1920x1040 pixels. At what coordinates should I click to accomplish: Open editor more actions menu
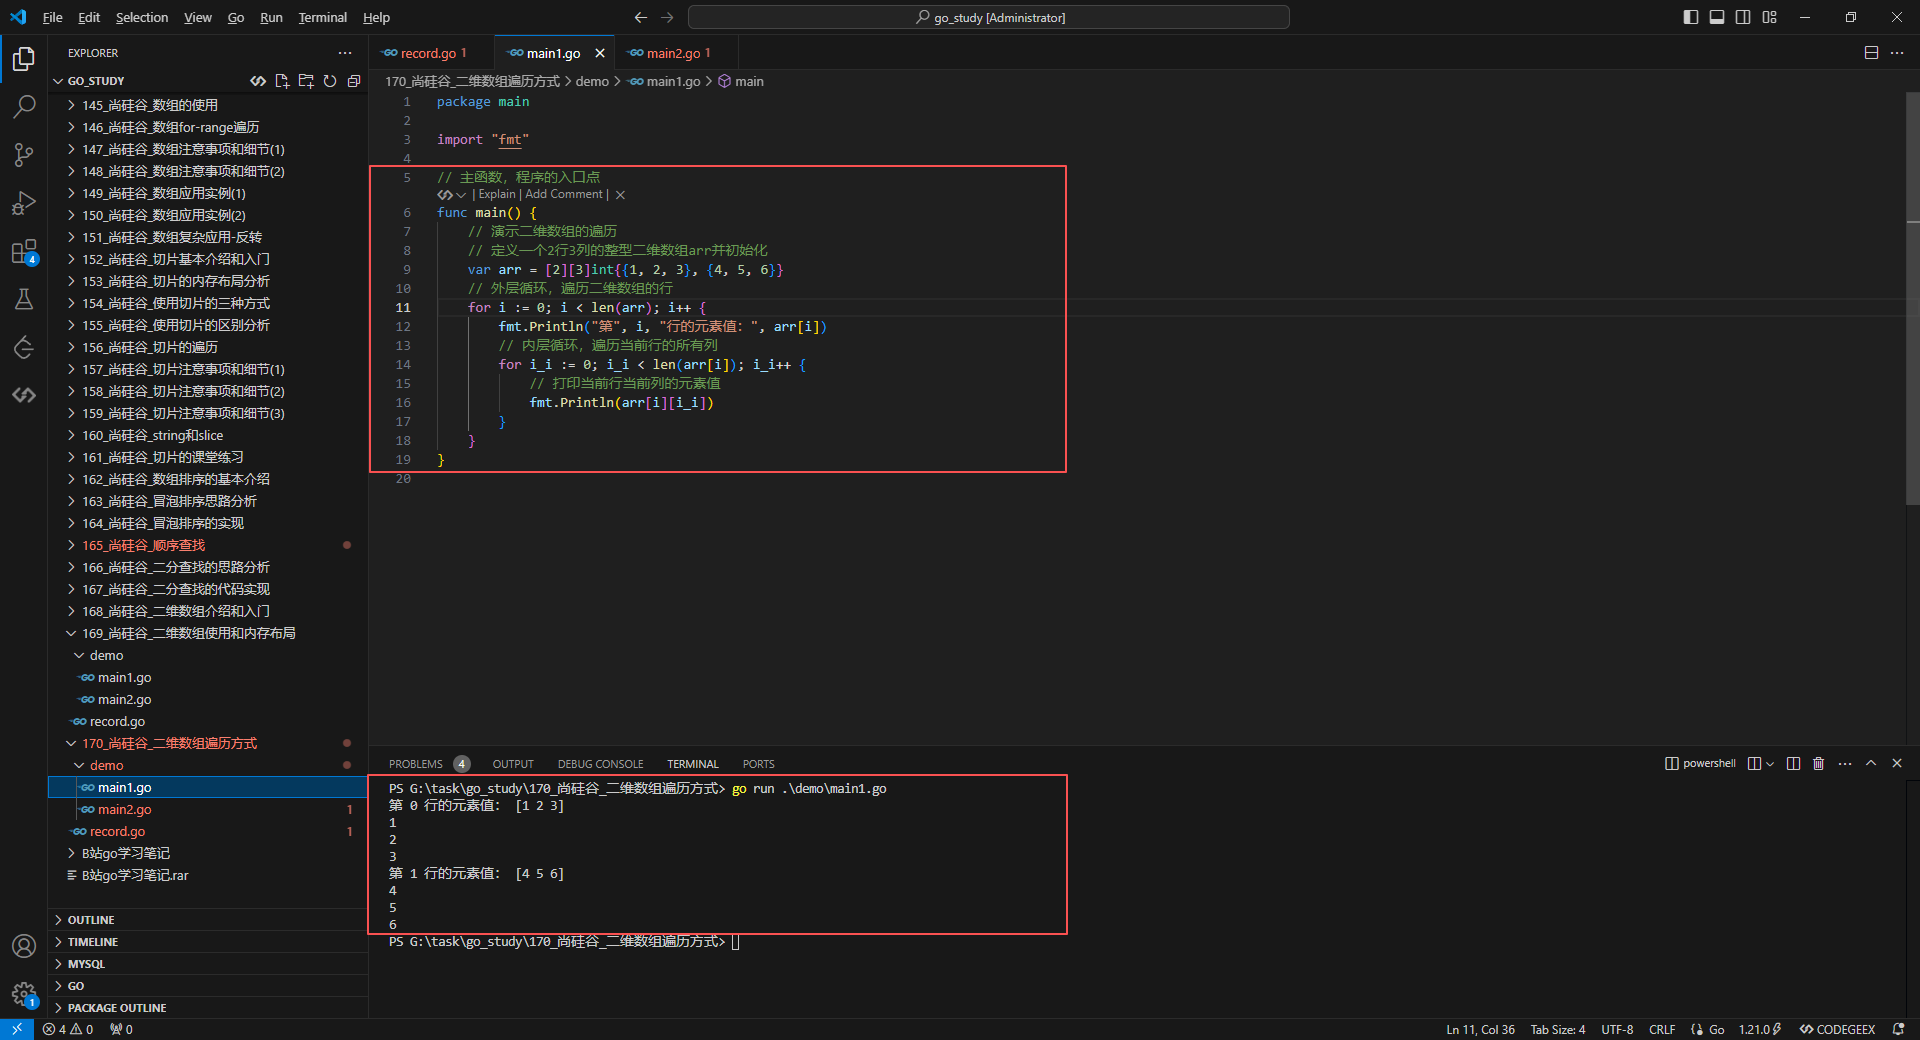pyautogui.click(x=1897, y=53)
